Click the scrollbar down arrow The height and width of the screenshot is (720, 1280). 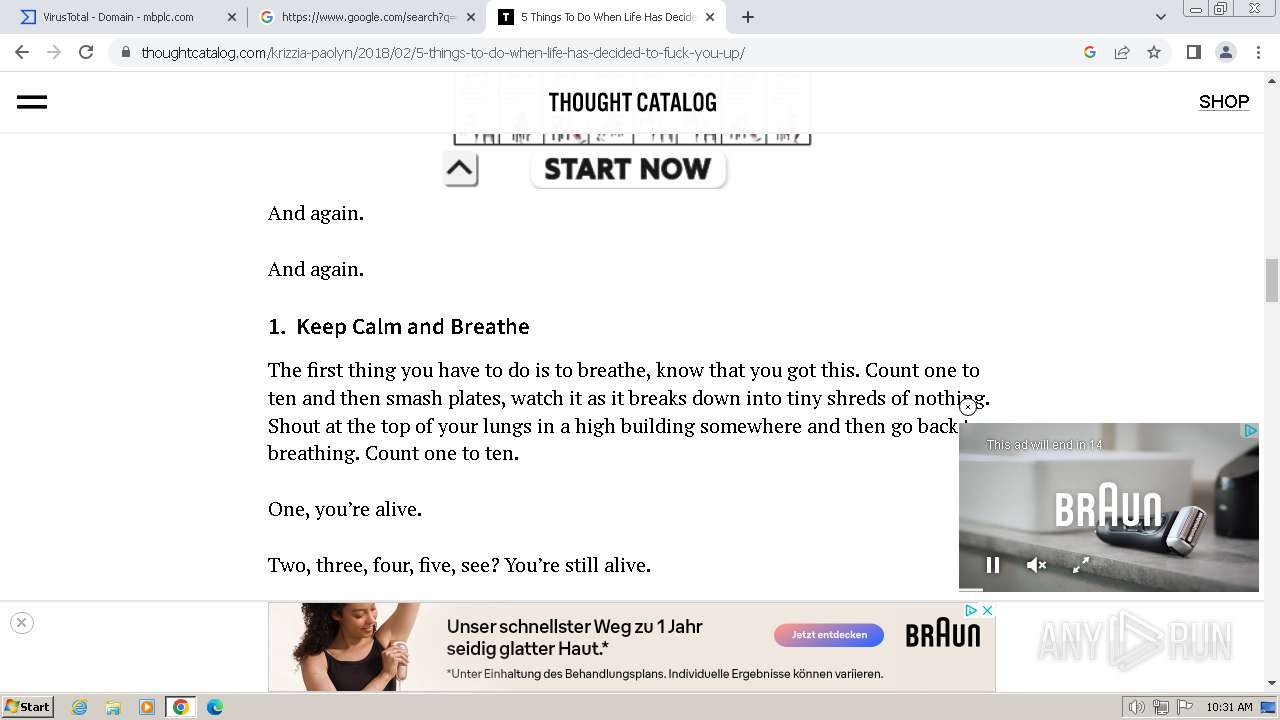coord(1272,683)
